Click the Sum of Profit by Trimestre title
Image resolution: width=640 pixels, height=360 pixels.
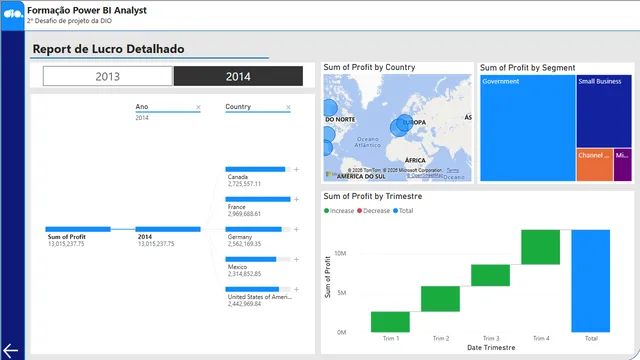(x=373, y=196)
